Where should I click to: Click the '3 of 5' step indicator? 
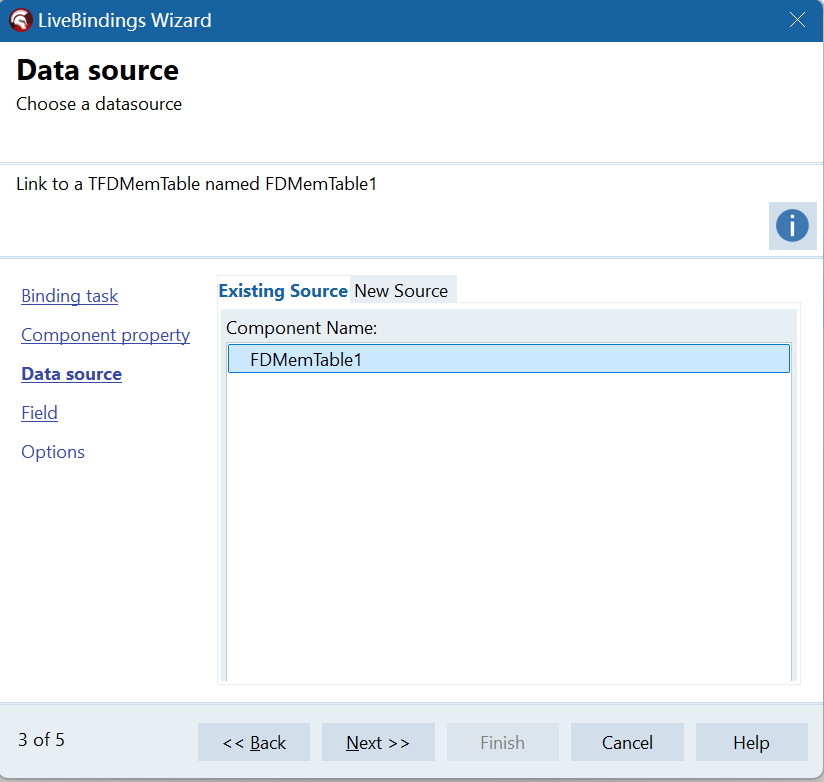click(41, 740)
